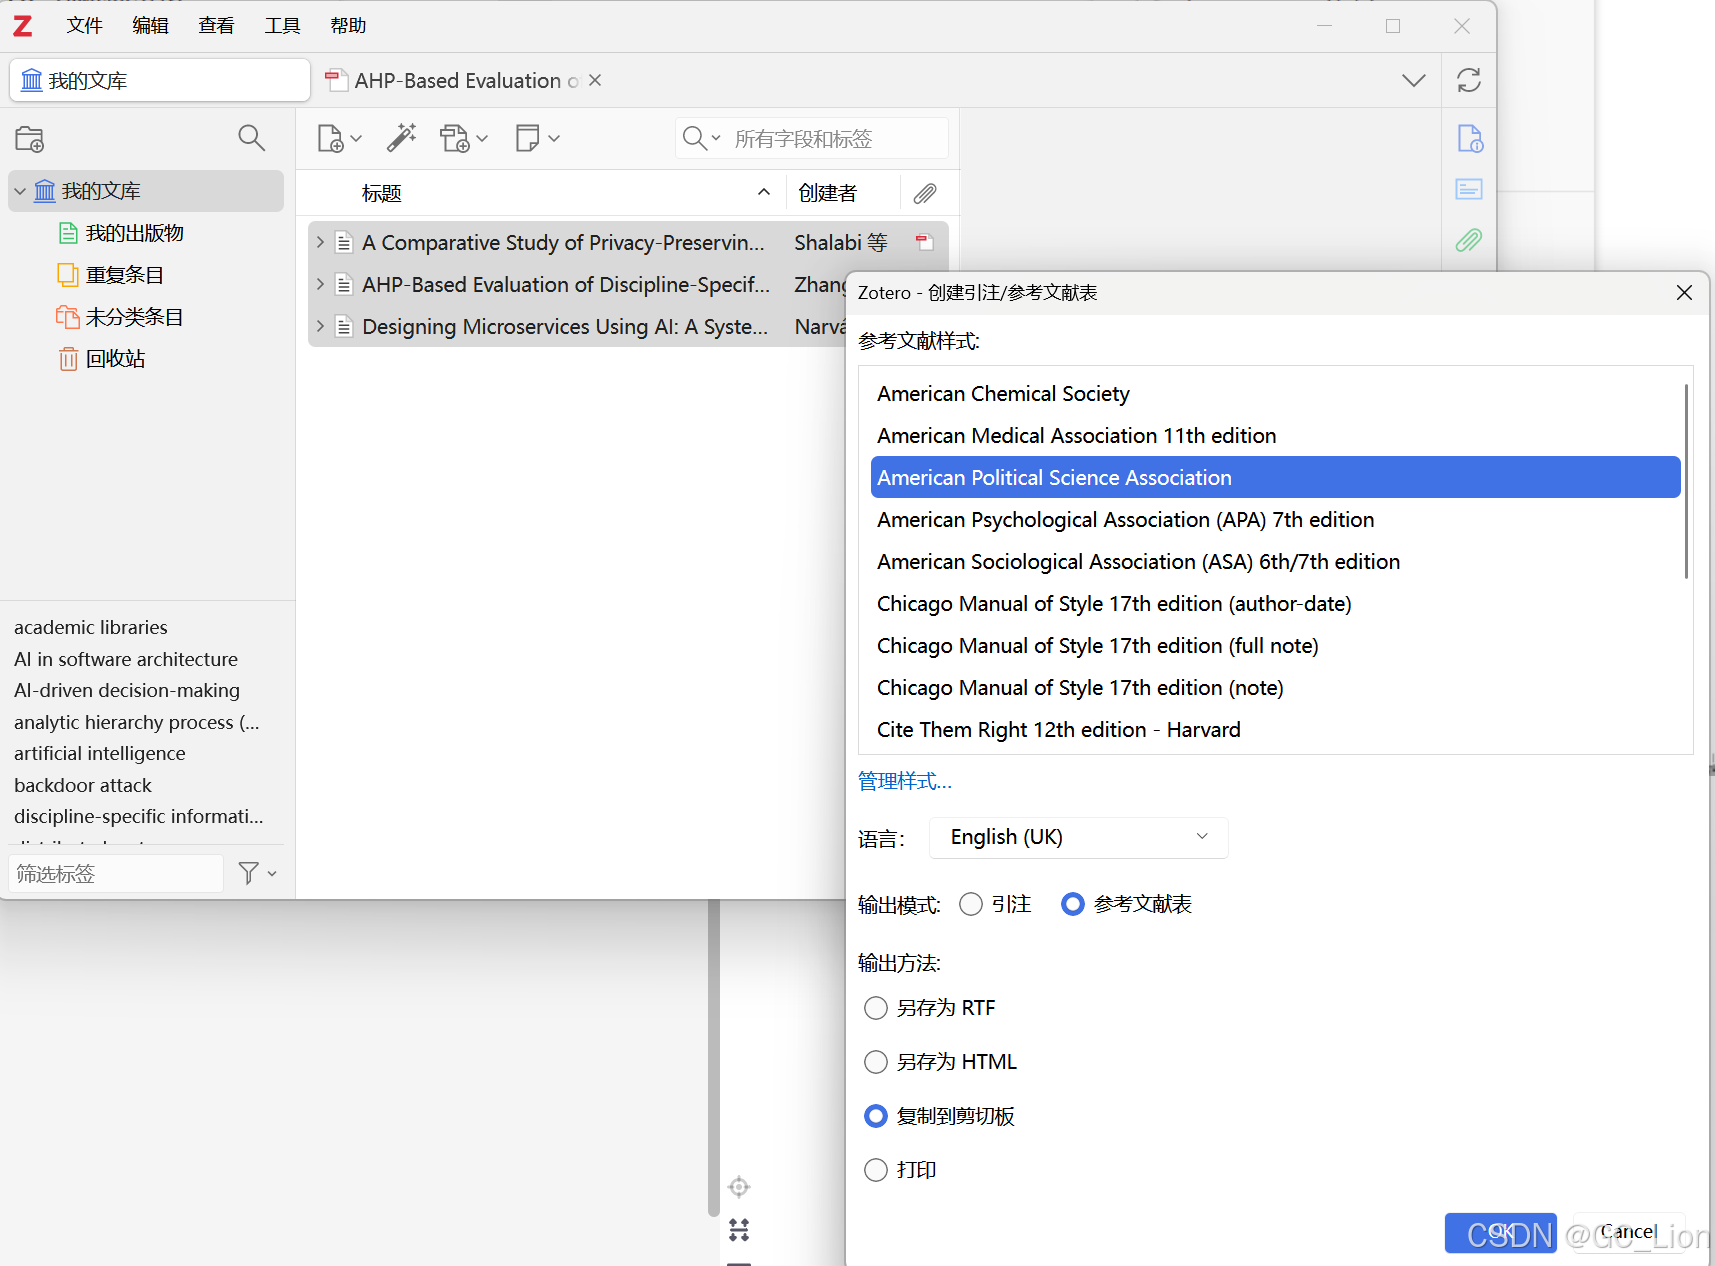Click the new item toolbar icon
Image resolution: width=1715 pixels, height=1266 pixels.
330,139
